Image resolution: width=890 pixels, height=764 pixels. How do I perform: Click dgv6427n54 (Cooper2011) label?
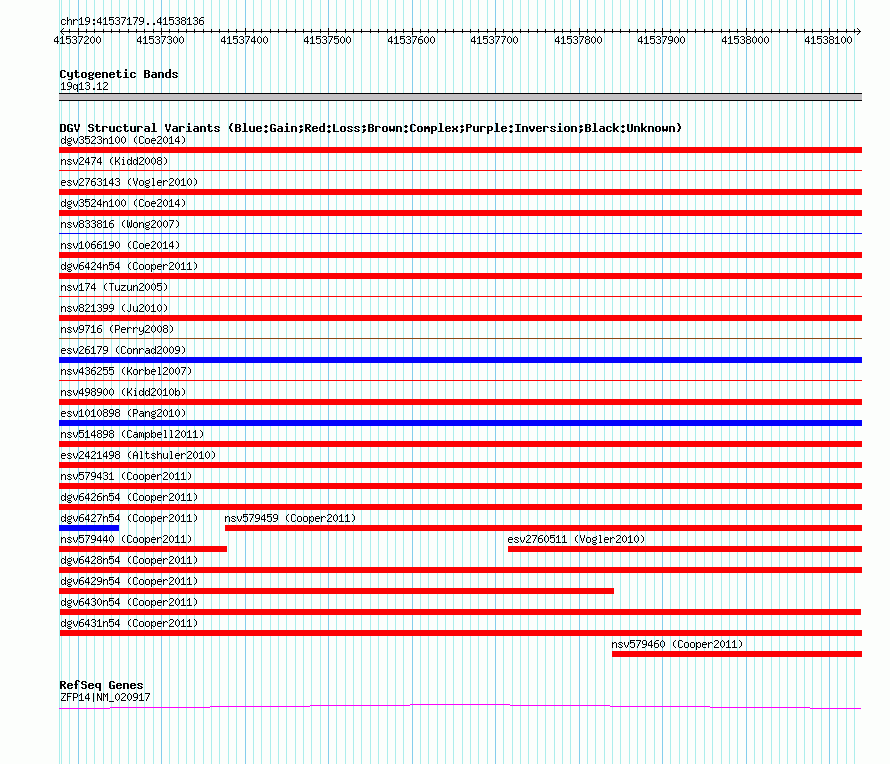coord(129,518)
